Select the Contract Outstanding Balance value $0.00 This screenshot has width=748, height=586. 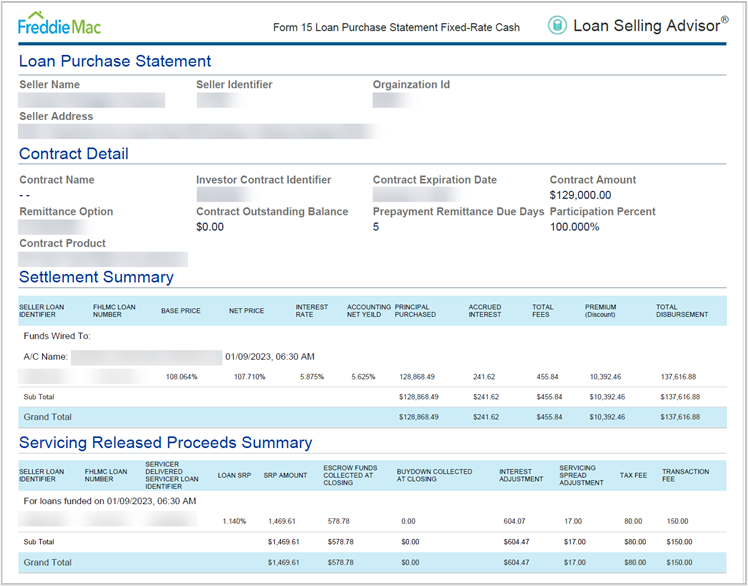[210, 227]
